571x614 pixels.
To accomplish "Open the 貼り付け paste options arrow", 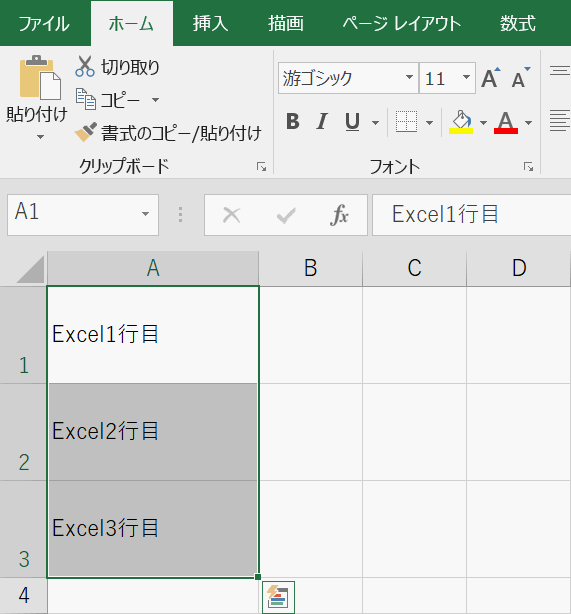I will (40, 137).
